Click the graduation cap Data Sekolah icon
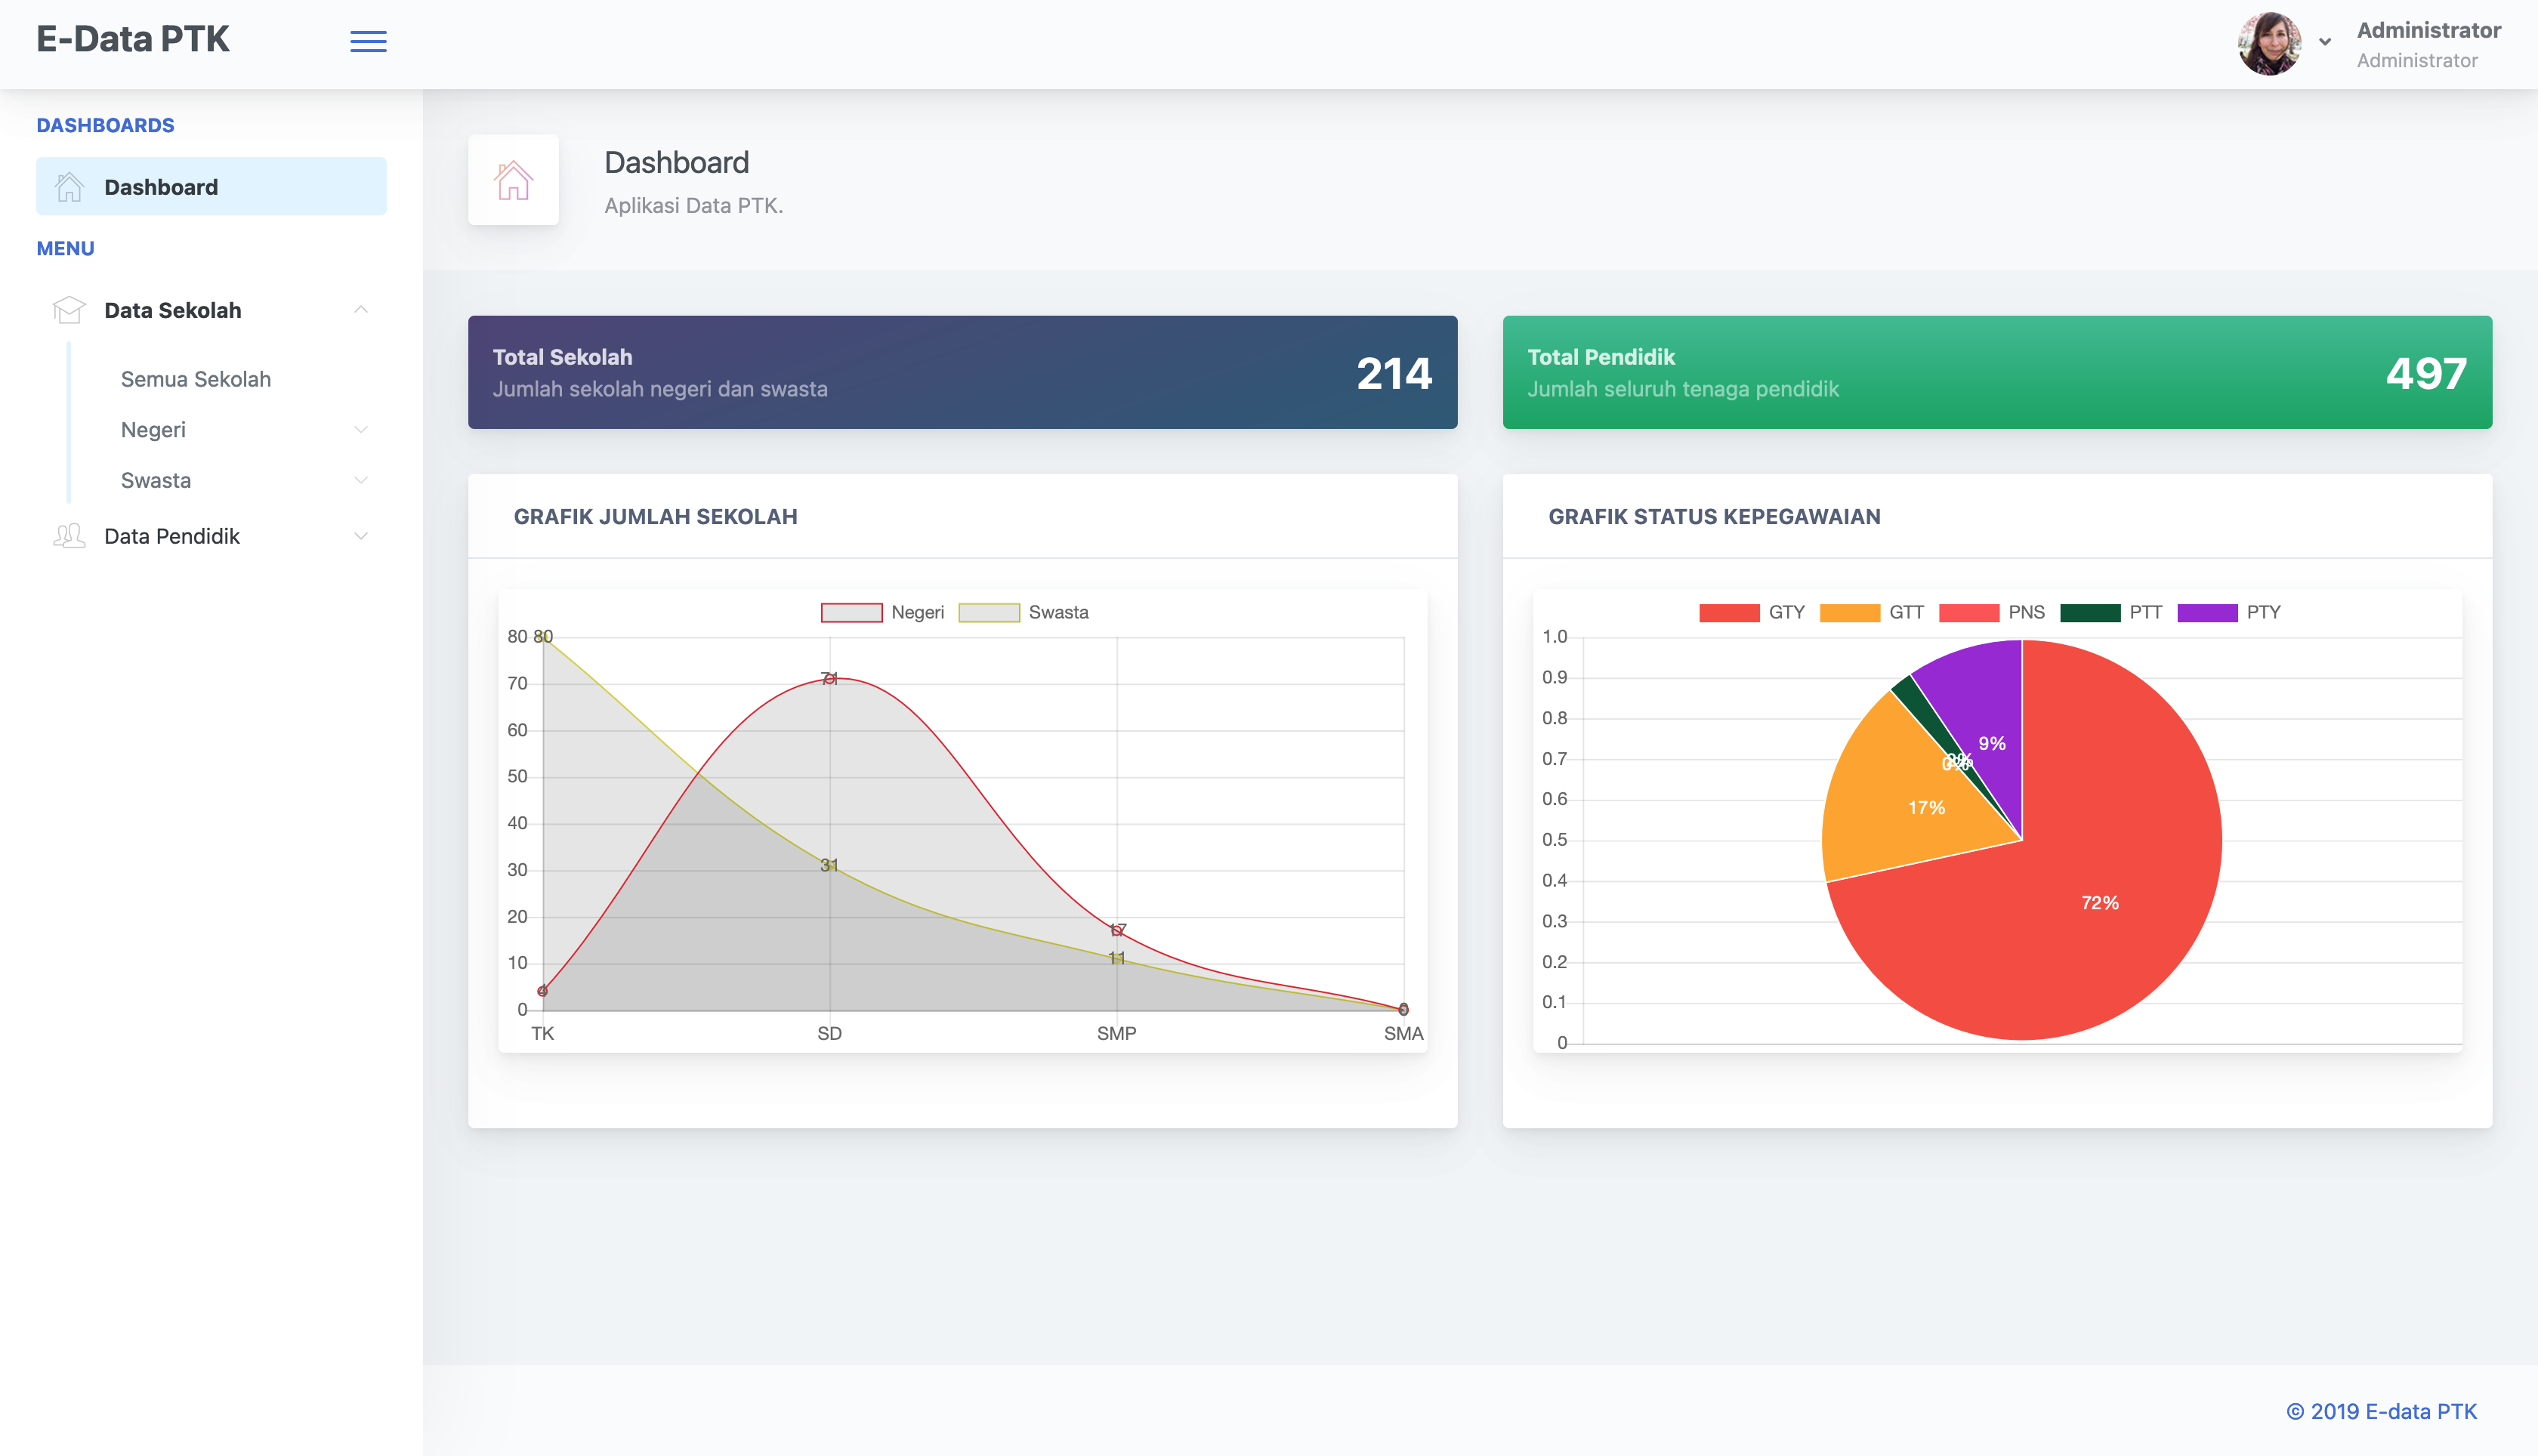Screen dimensions: 2538x1456 pos(69,310)
